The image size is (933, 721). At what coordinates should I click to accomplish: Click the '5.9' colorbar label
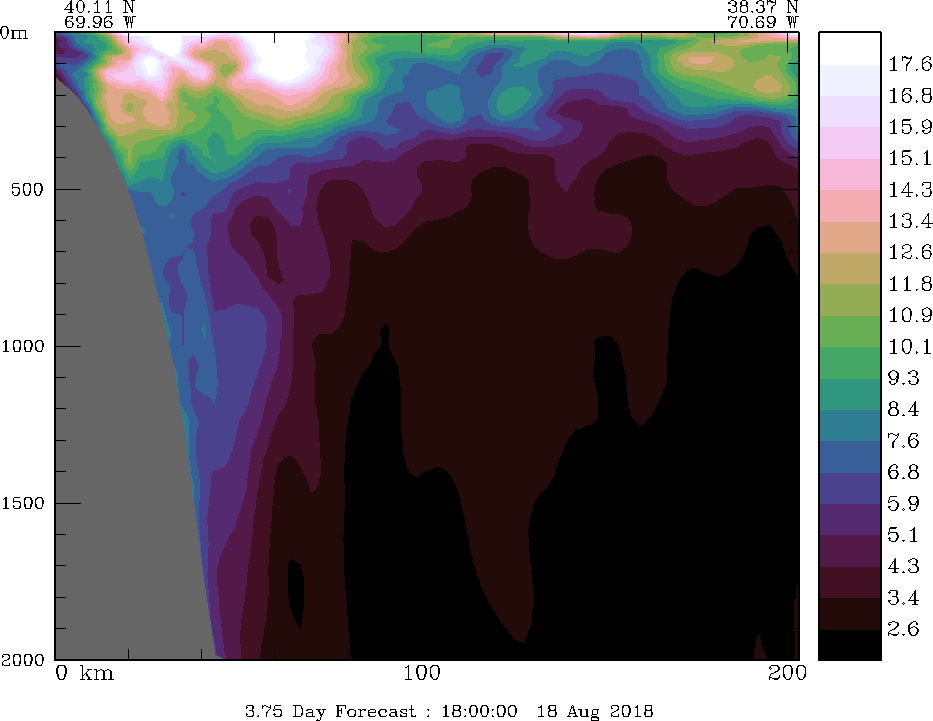pos(903,503)
